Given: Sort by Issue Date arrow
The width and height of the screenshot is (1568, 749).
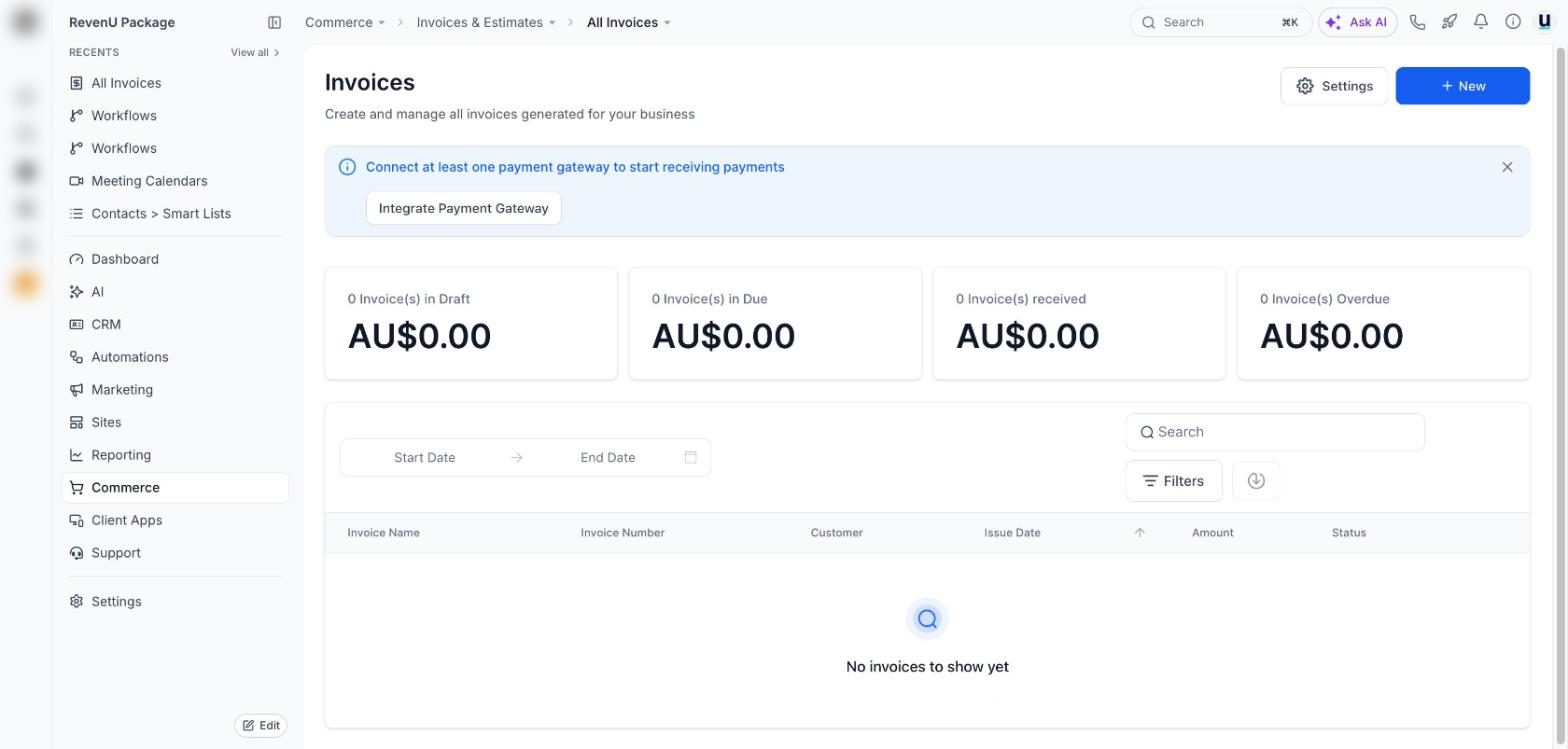Looking at the screenshot, I should click(1139, 533).
